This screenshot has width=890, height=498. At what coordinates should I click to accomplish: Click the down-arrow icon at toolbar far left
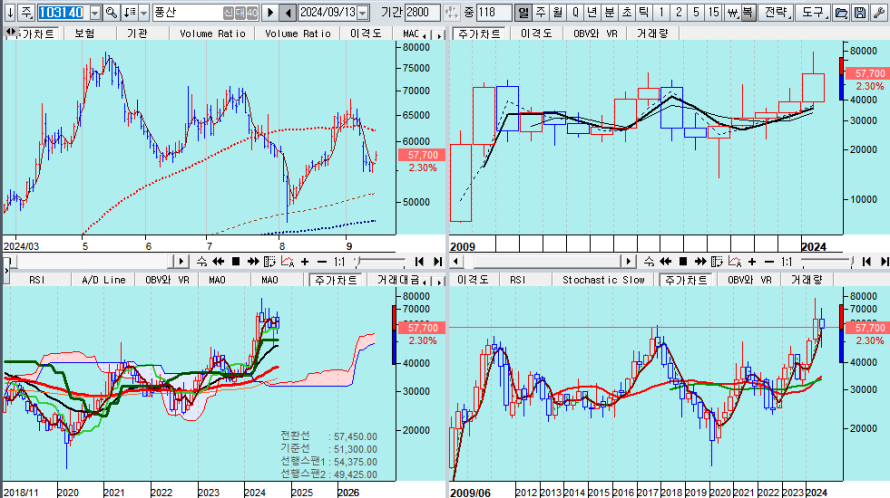tap(9, 12)
